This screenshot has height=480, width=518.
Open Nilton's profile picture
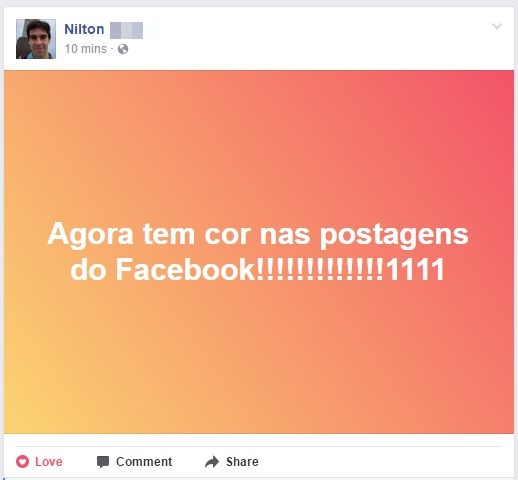tap(36, 39)
